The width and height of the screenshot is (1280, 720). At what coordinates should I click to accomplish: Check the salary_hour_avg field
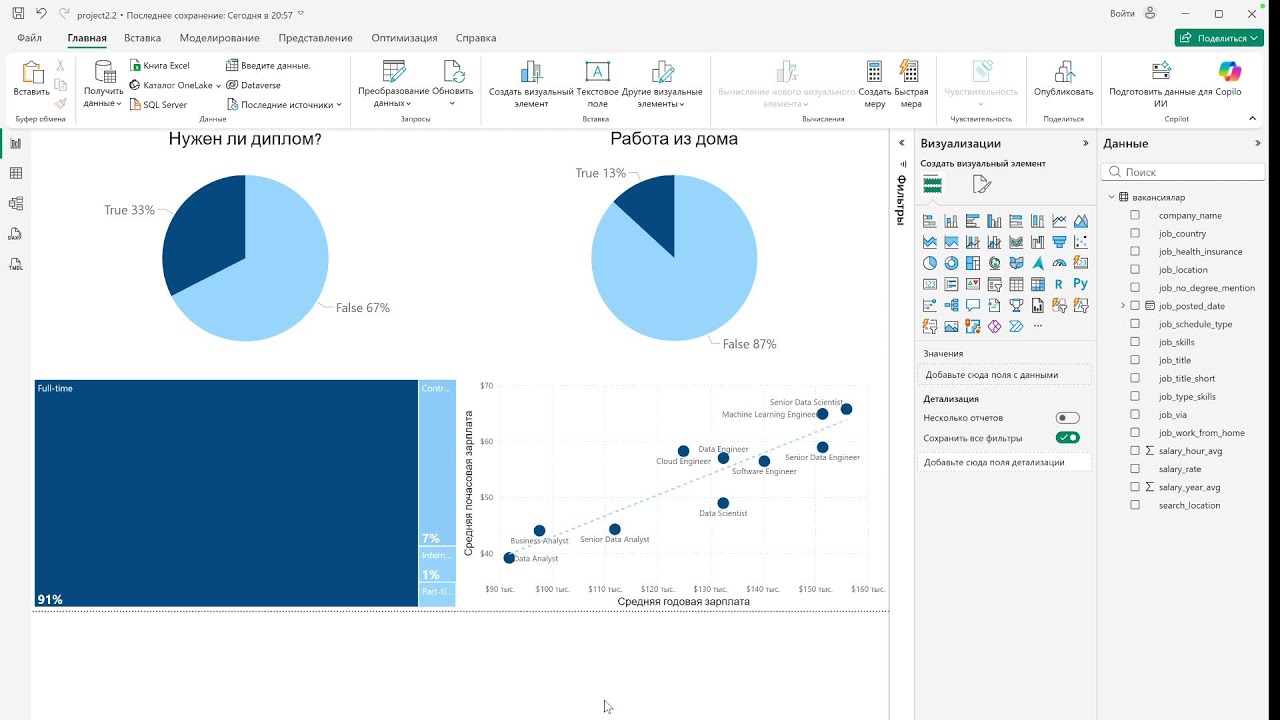(x=1135, y=451)
